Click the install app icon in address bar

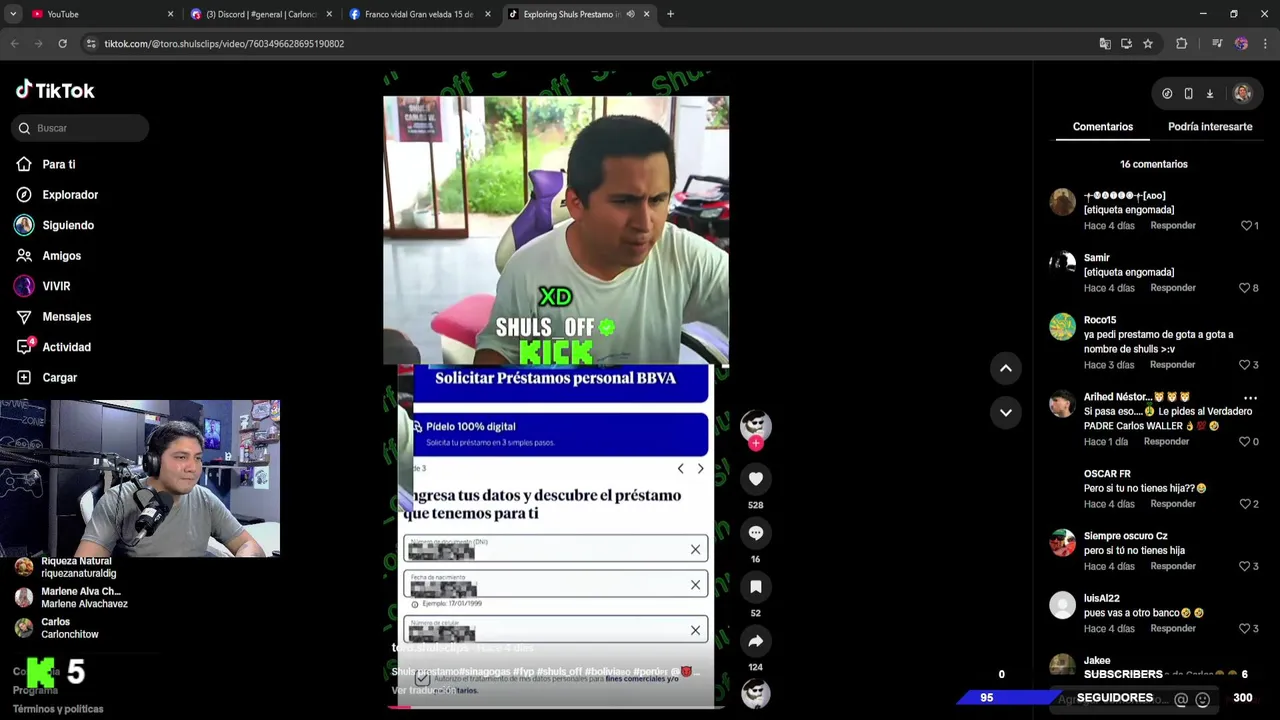pyautogui.click(x=1126, y=44)
